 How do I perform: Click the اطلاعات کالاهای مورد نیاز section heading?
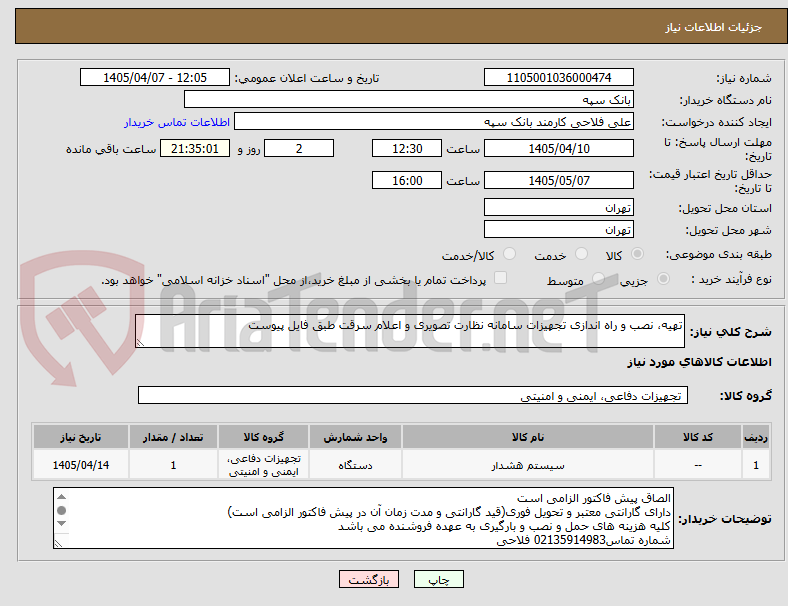[x=699, y=362]
